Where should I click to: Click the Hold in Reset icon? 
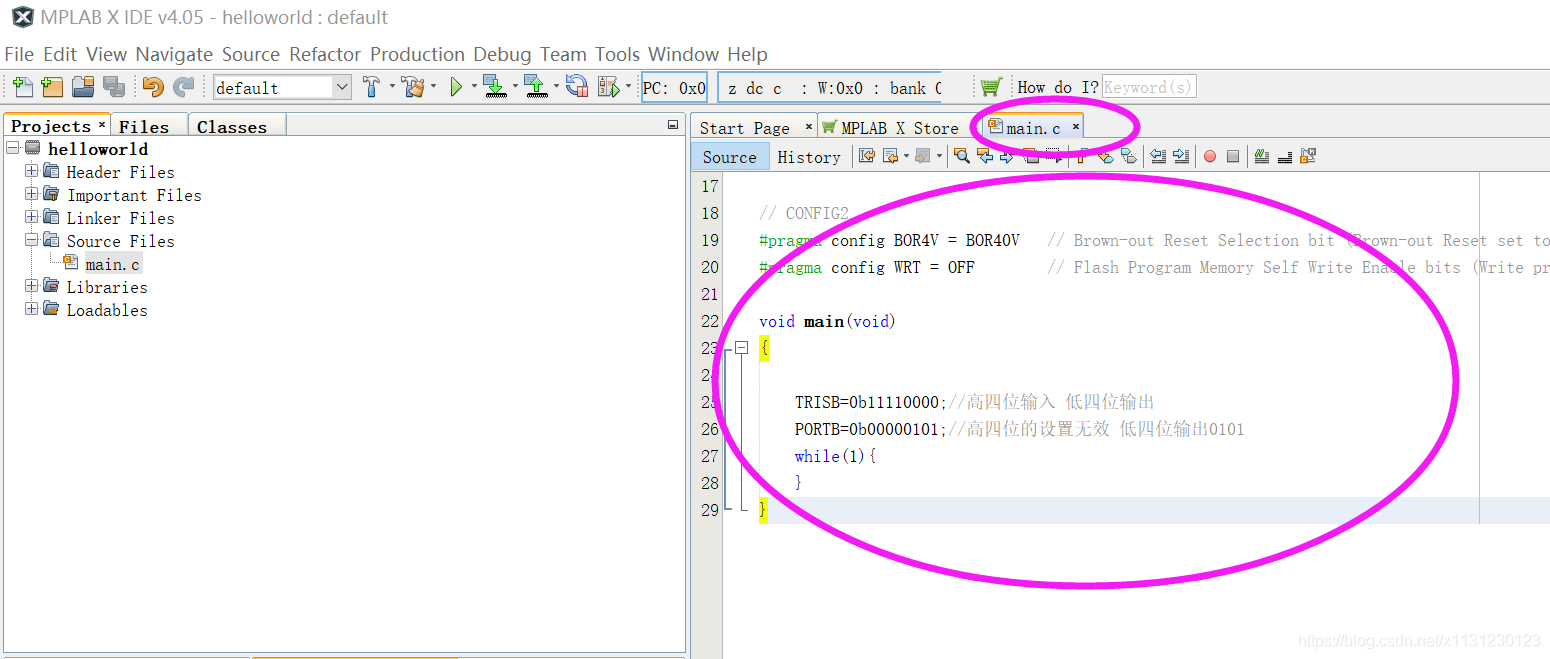(x=577, y=87)
